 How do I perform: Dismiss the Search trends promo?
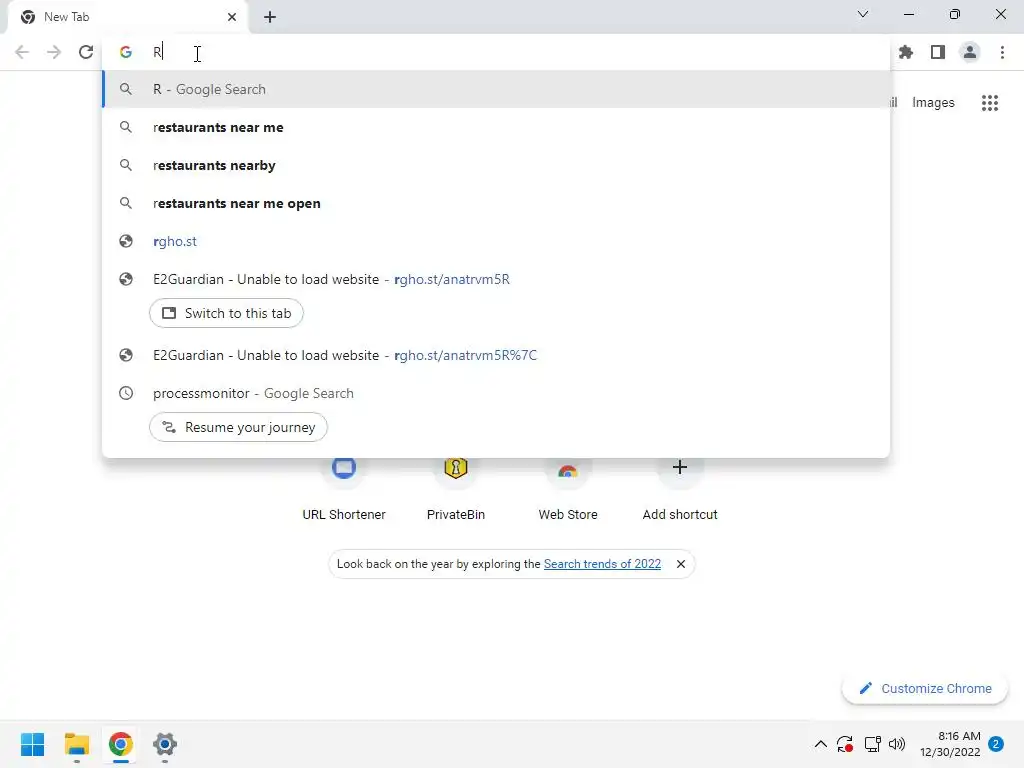(680, 564)
